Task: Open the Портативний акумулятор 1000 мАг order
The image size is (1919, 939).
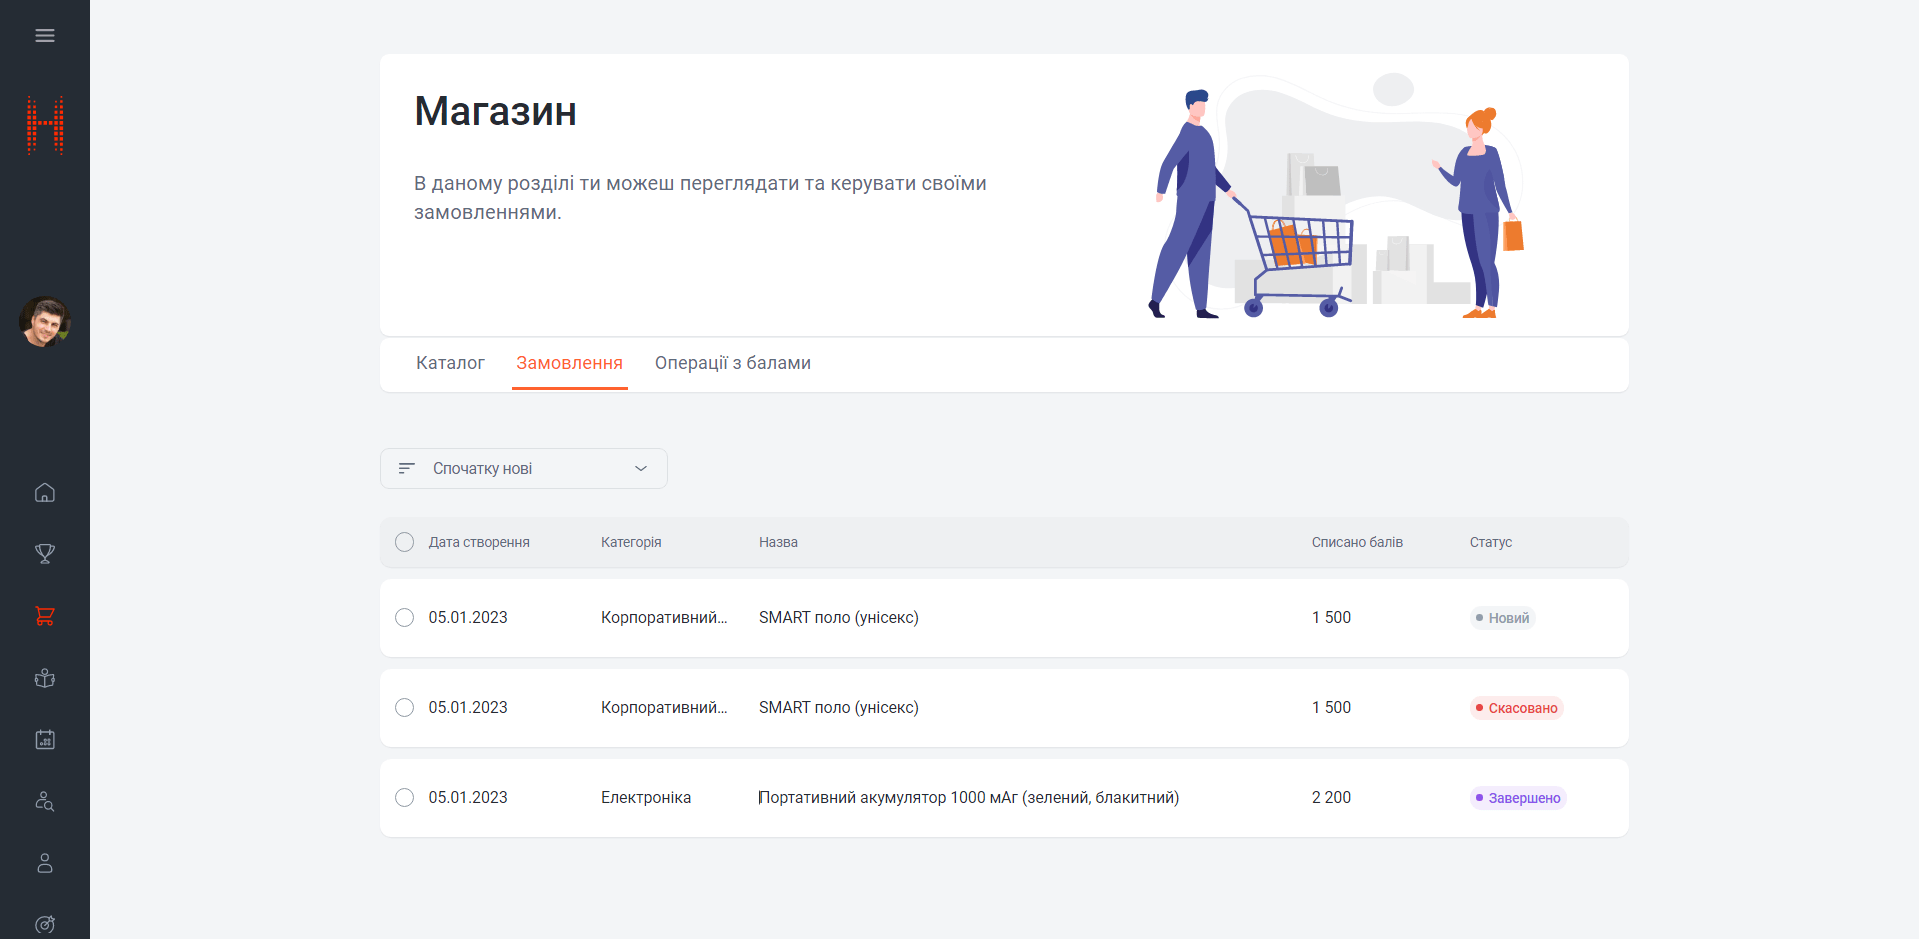Action: point(968,798)
